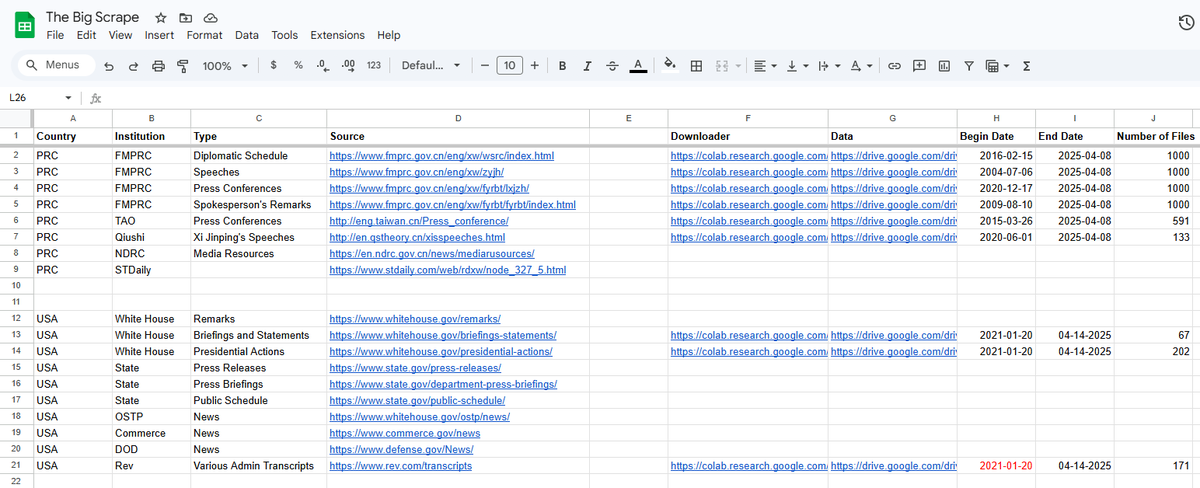Open the whitehouse.gov/remarks link
The height and width of the screenshot is (488, 1200).
415,319
